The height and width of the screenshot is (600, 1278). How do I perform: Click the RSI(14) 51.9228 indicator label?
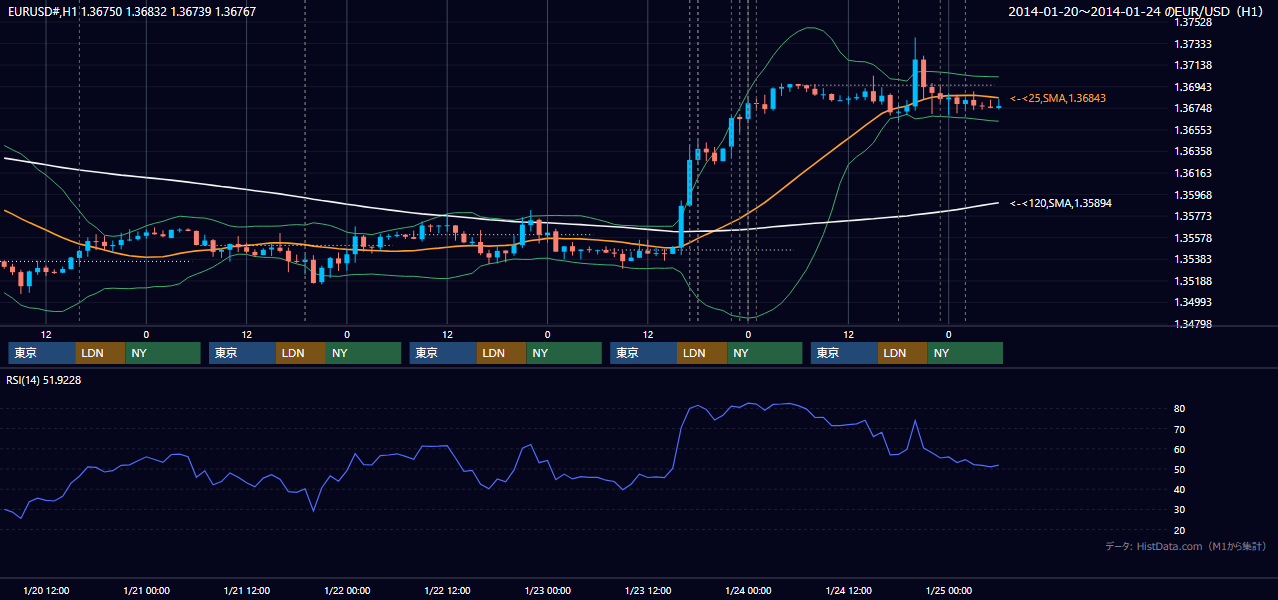pyautogui.click(x=44, y=380)
